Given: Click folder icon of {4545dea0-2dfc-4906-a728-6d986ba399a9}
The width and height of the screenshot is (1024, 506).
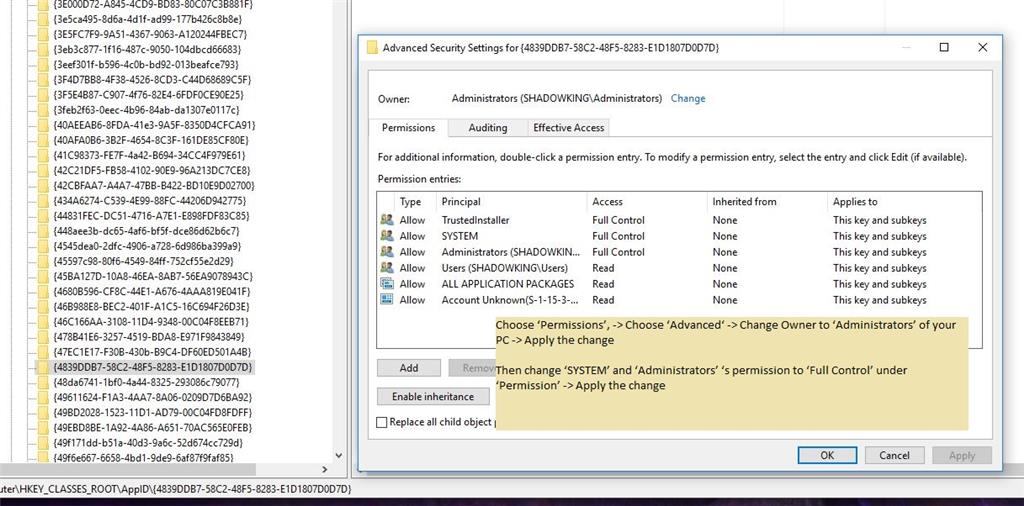Looking at the screenshot, I should [x=44, y=246].
